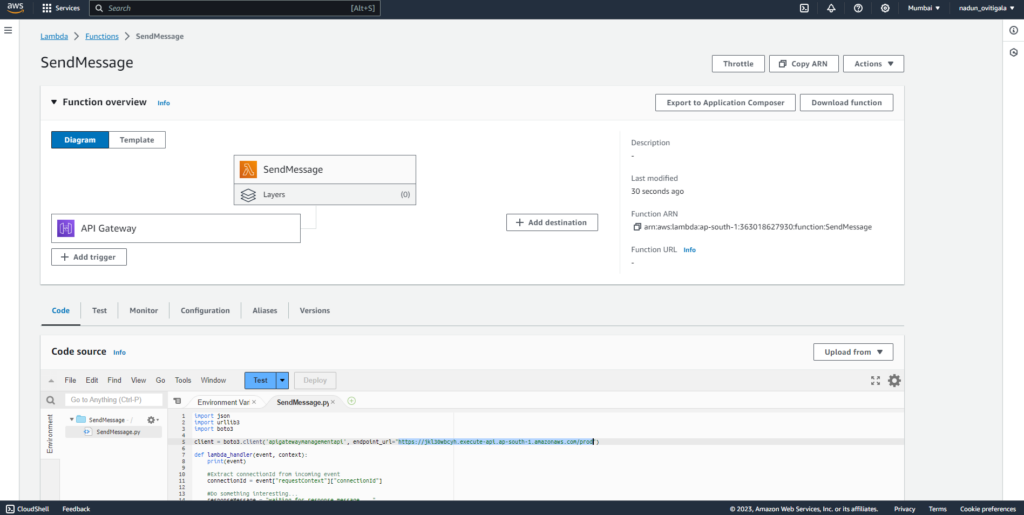The image size is (1024, 515).
Task: Open the Test tab
Action: tap(99, 311)
